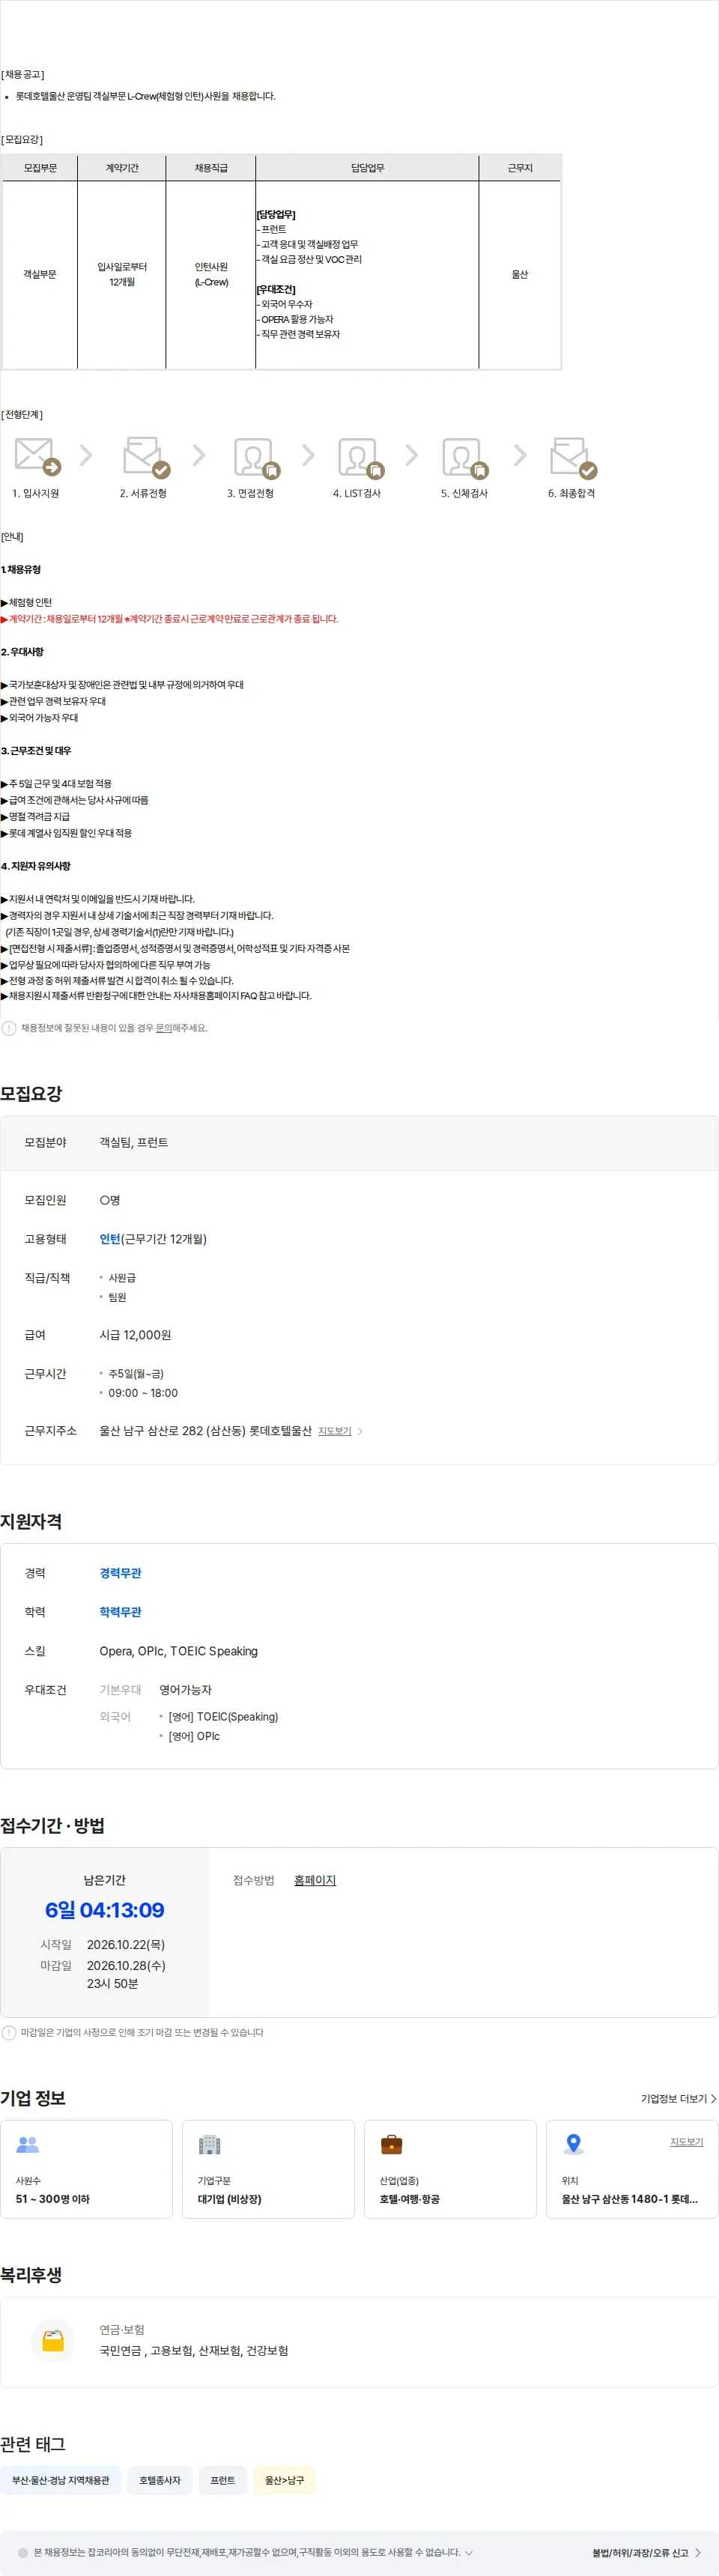Click the [영어] TOEIC(Speaking) list item
Image resolution: width=719 pixels, height=2576 pixels.
click(x=223, y=1717)
